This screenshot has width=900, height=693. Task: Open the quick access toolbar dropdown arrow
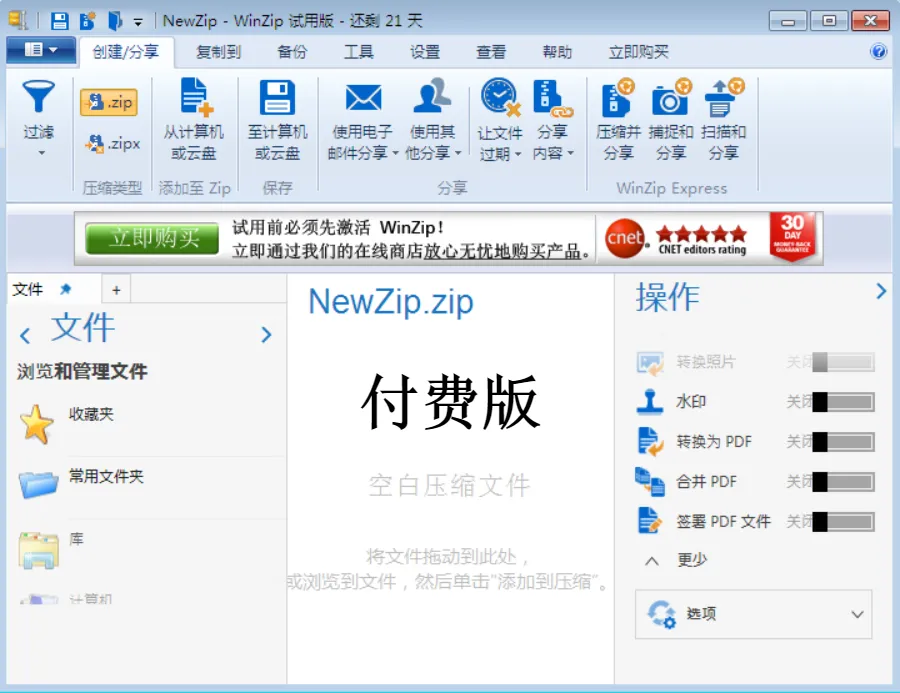[x=138, y=22]
